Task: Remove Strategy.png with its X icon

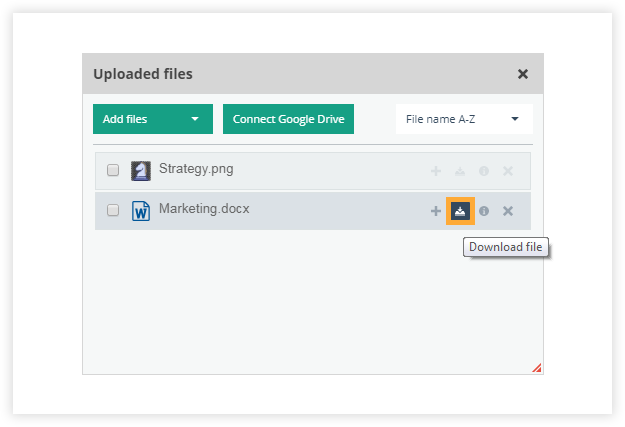Action: (508, 171)
